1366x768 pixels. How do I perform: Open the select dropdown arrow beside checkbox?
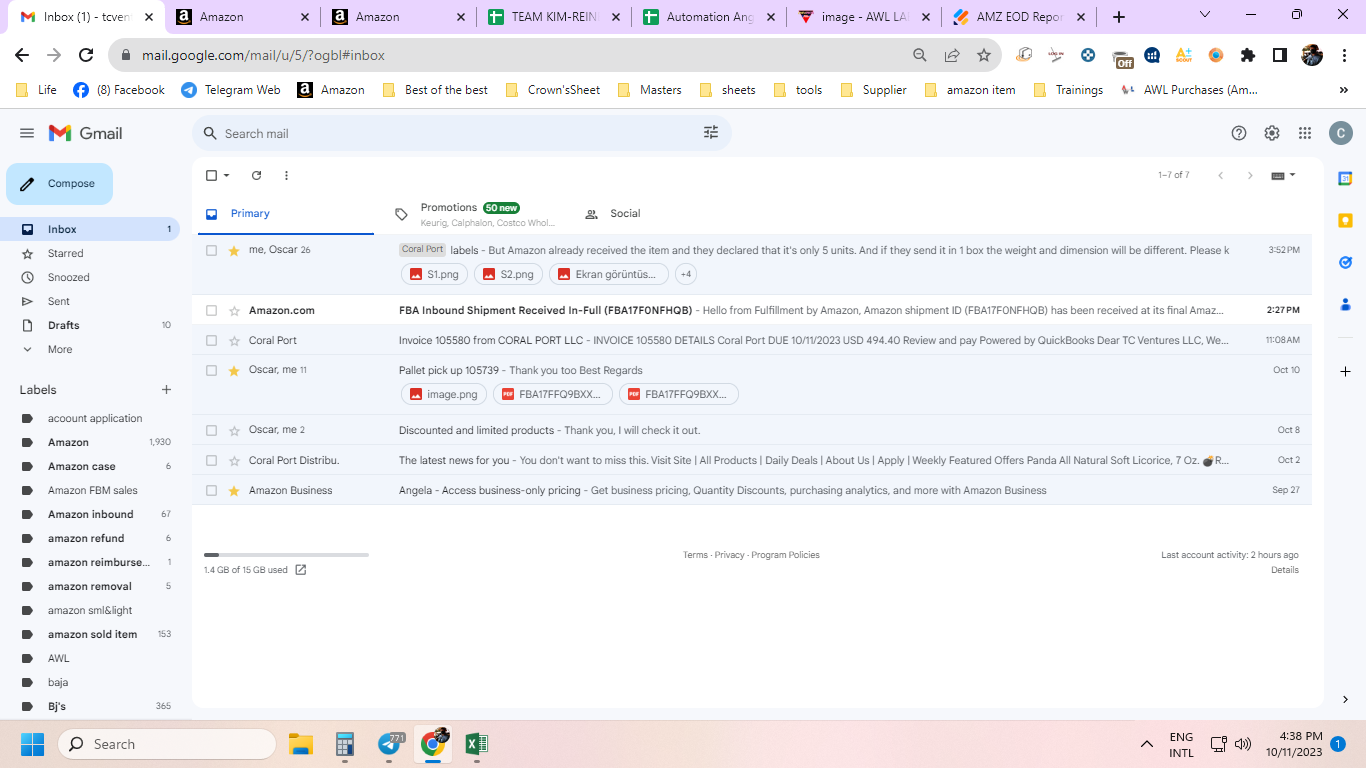227,175
